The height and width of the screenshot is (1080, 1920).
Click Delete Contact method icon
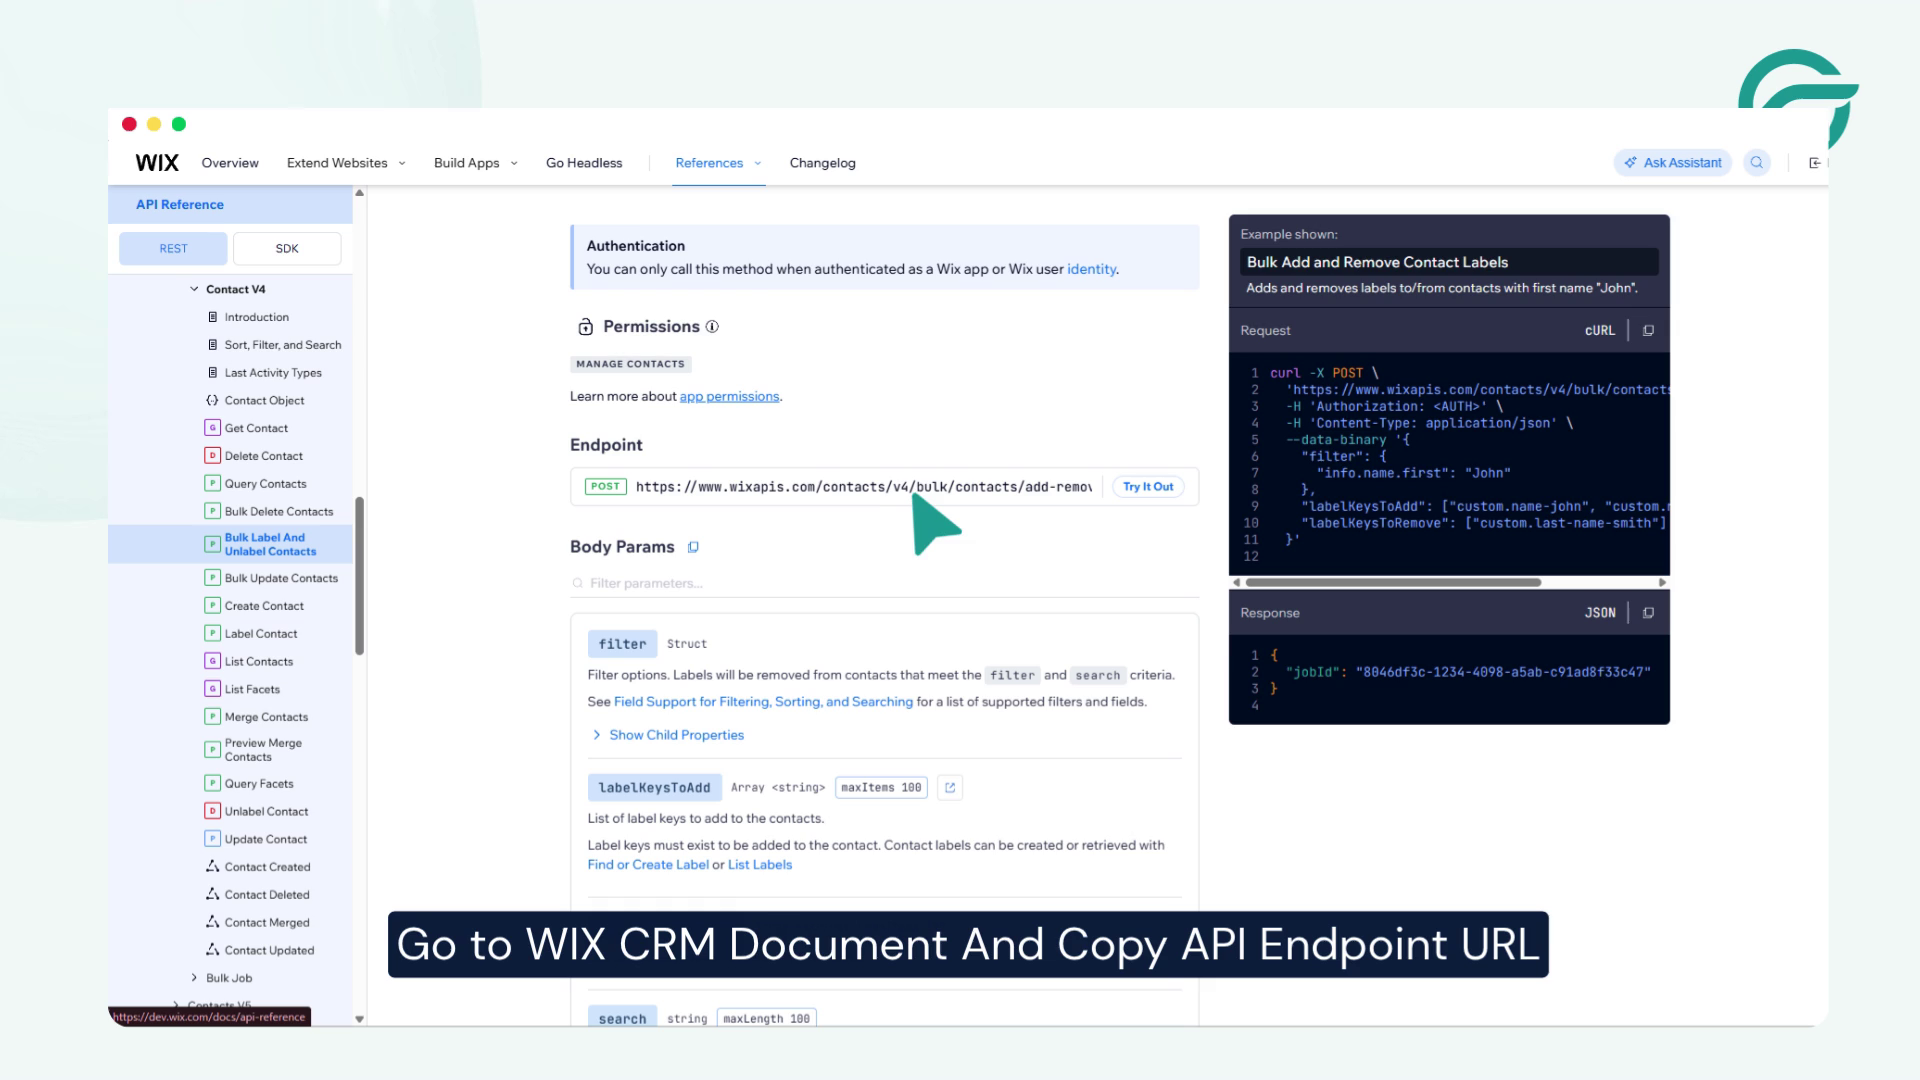pos(212,456)
